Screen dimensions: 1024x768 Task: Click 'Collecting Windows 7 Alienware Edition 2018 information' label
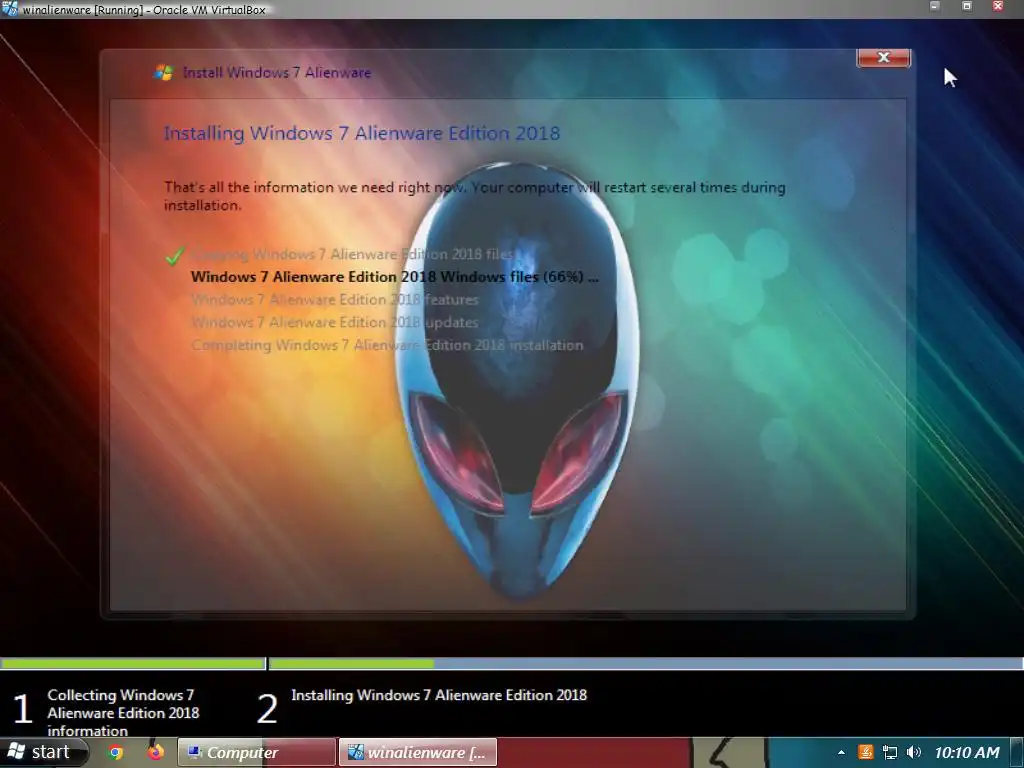(123, 712)
